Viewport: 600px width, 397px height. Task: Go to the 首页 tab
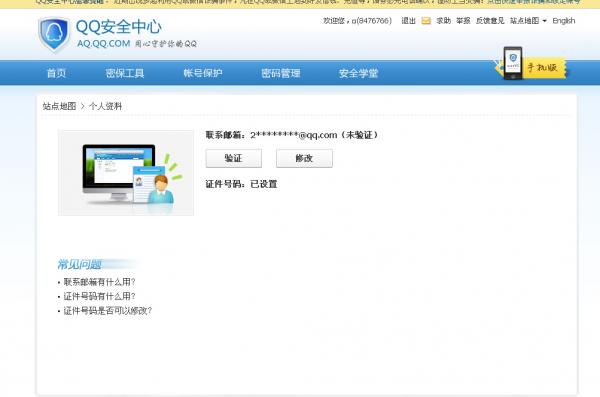point(56,73)
